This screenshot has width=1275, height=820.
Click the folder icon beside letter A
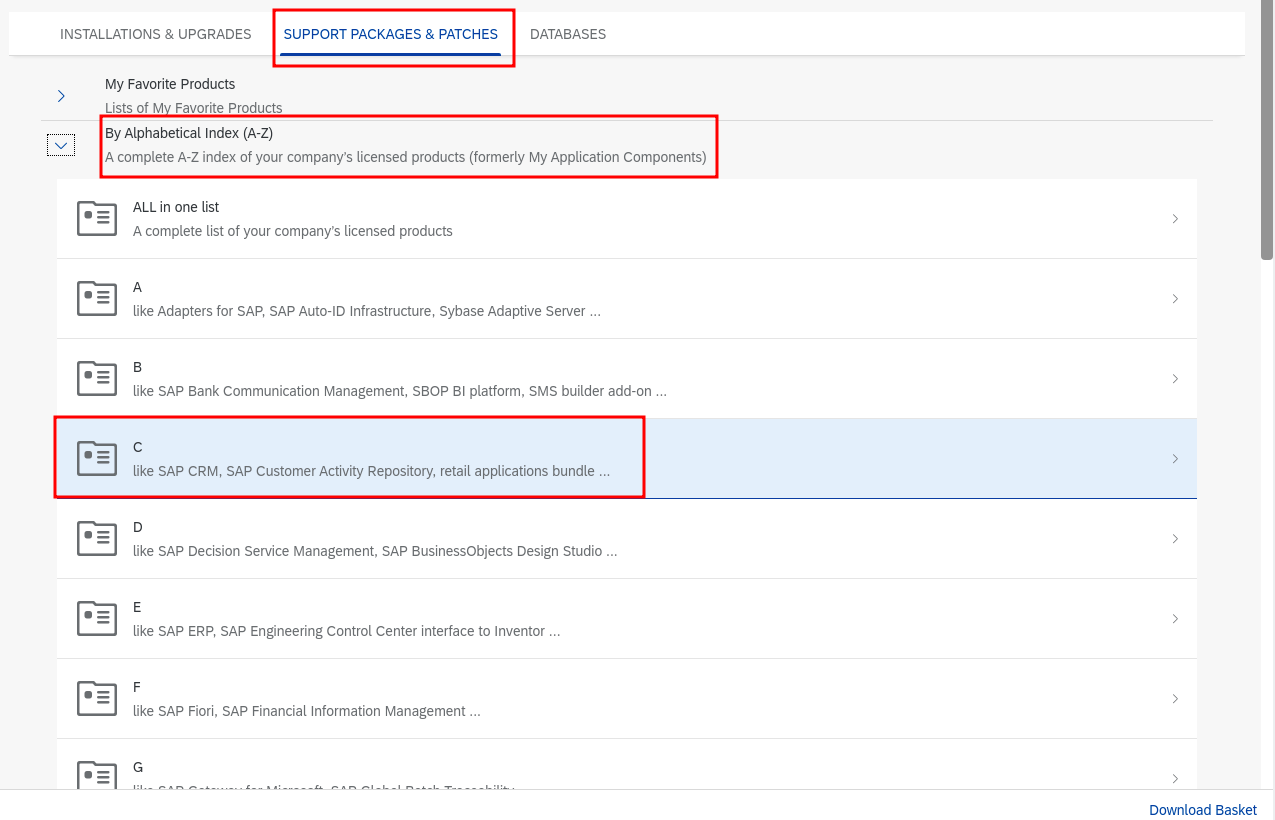tap(97, 299)
